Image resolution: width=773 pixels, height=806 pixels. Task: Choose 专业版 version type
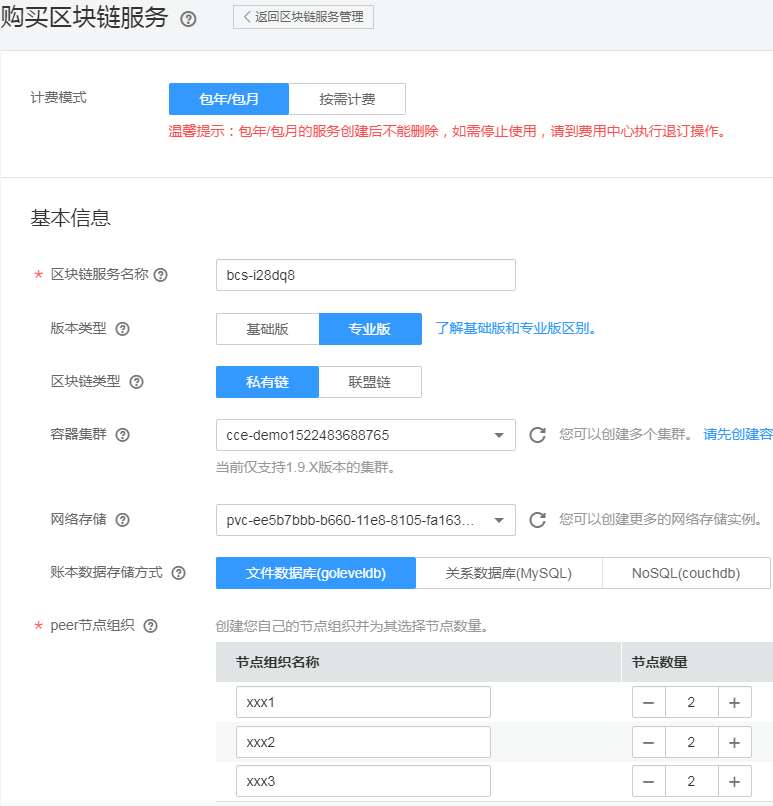click(370, 328)
